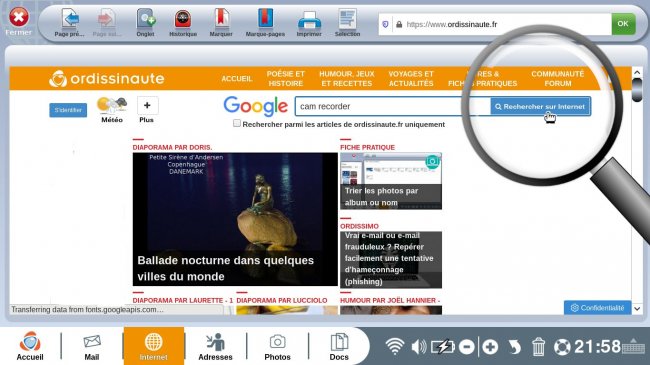Open Trier les photos par album article
The height and width of the screenshot is (365, 650).
[391, 181]
